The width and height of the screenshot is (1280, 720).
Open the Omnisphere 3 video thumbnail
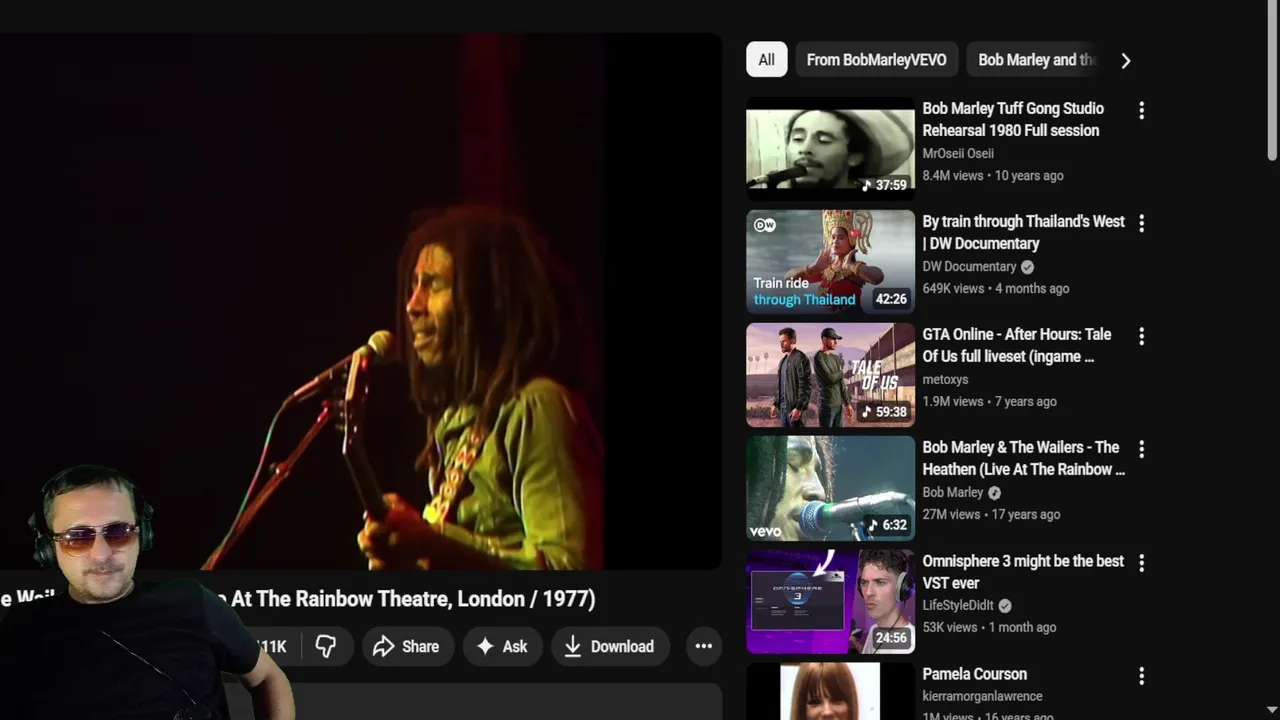click(830, 601)
